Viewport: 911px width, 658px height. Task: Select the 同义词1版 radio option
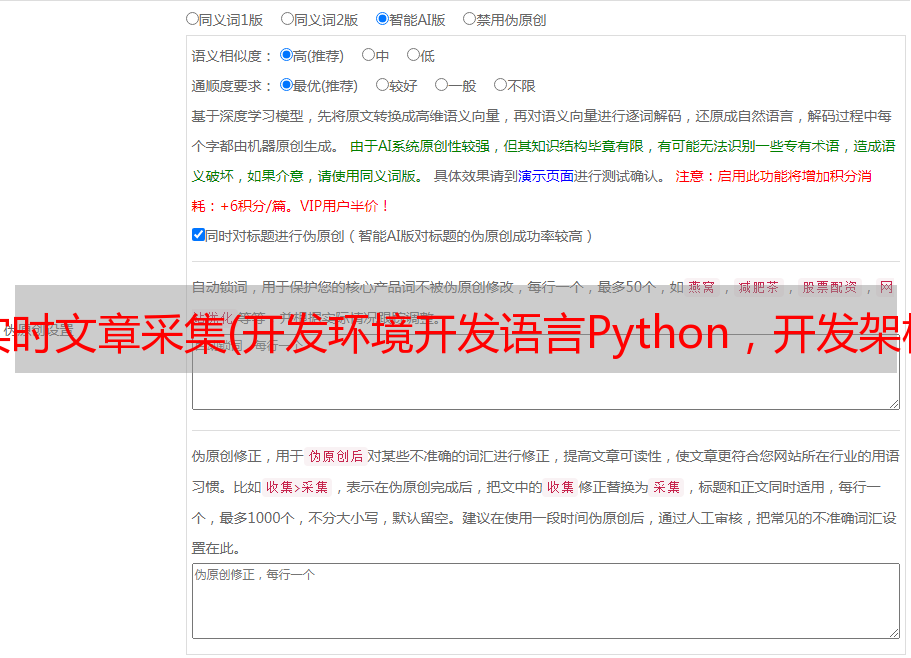192,19
